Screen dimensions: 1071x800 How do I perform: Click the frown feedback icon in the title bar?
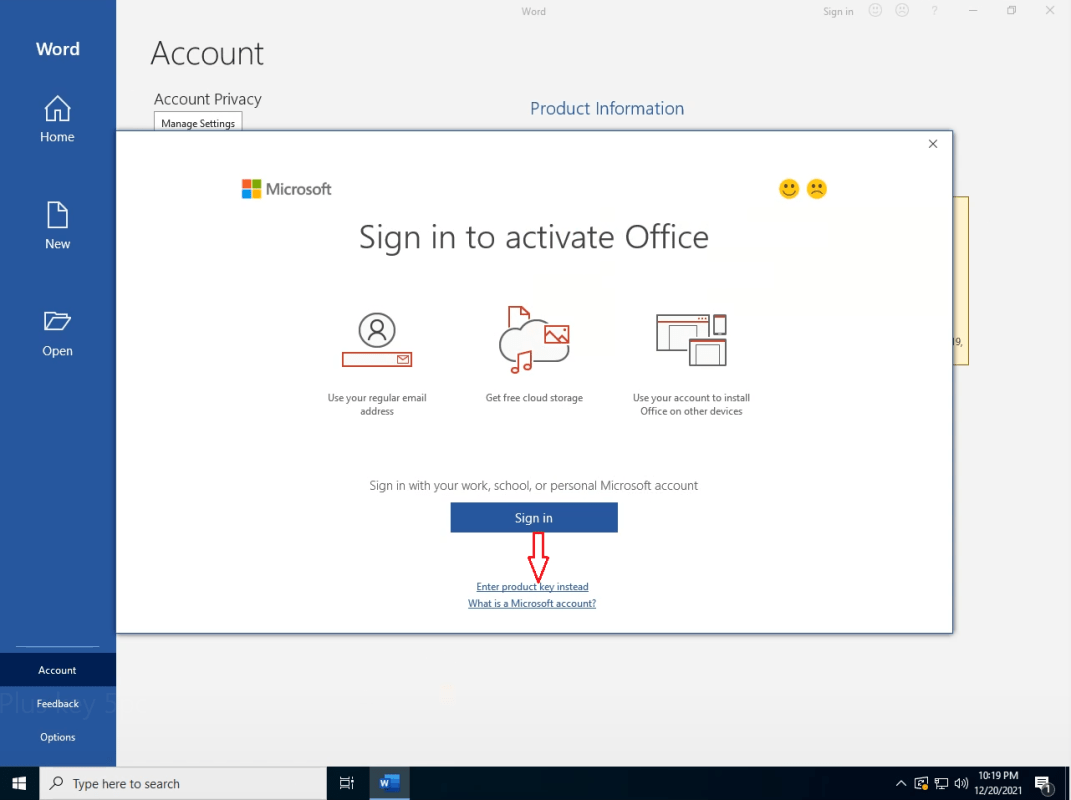coord(902,11)
